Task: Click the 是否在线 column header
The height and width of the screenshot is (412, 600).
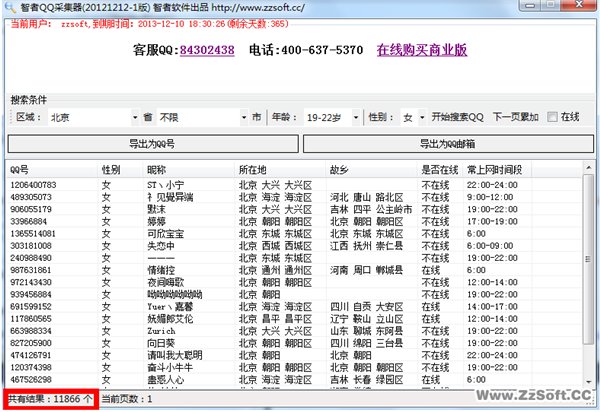Action: coord(441,170)
